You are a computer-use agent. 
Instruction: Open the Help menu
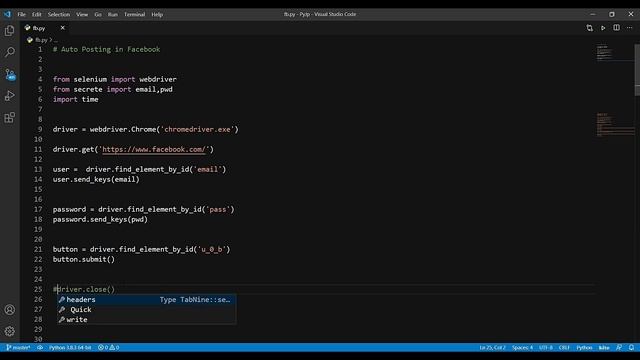pyautogui.click(x=157, y=14)
